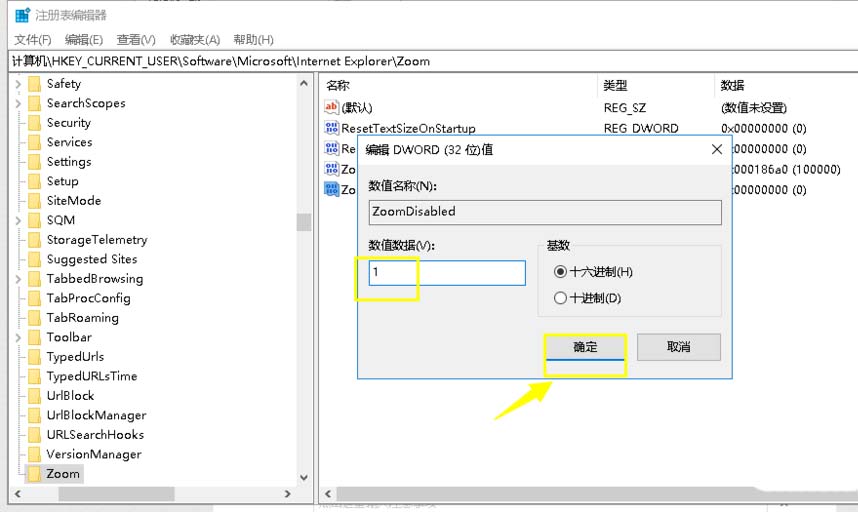Click the tree pane vertical scrollbar thumb
The width and height of the screenshot is (858, 512).
click(304, 222)
